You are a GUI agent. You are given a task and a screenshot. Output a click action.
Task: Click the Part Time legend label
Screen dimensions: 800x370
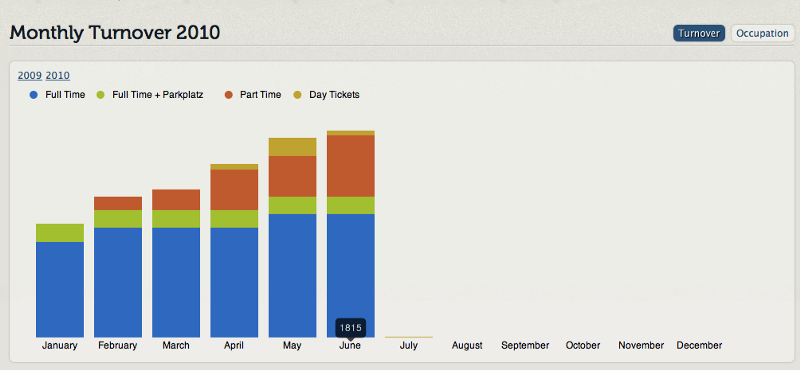[x=260, y=95]
